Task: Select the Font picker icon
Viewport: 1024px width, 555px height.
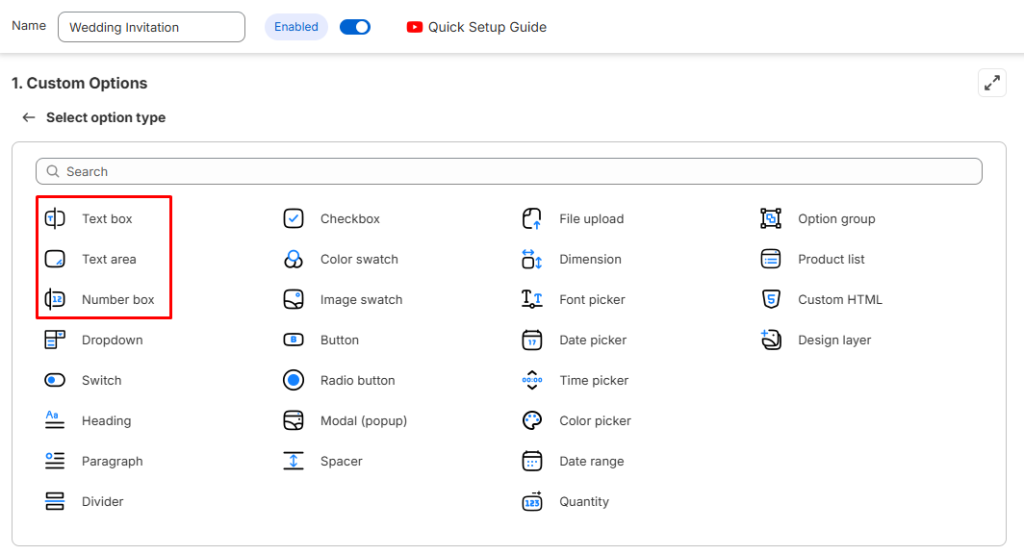Action: coord(532,299)
